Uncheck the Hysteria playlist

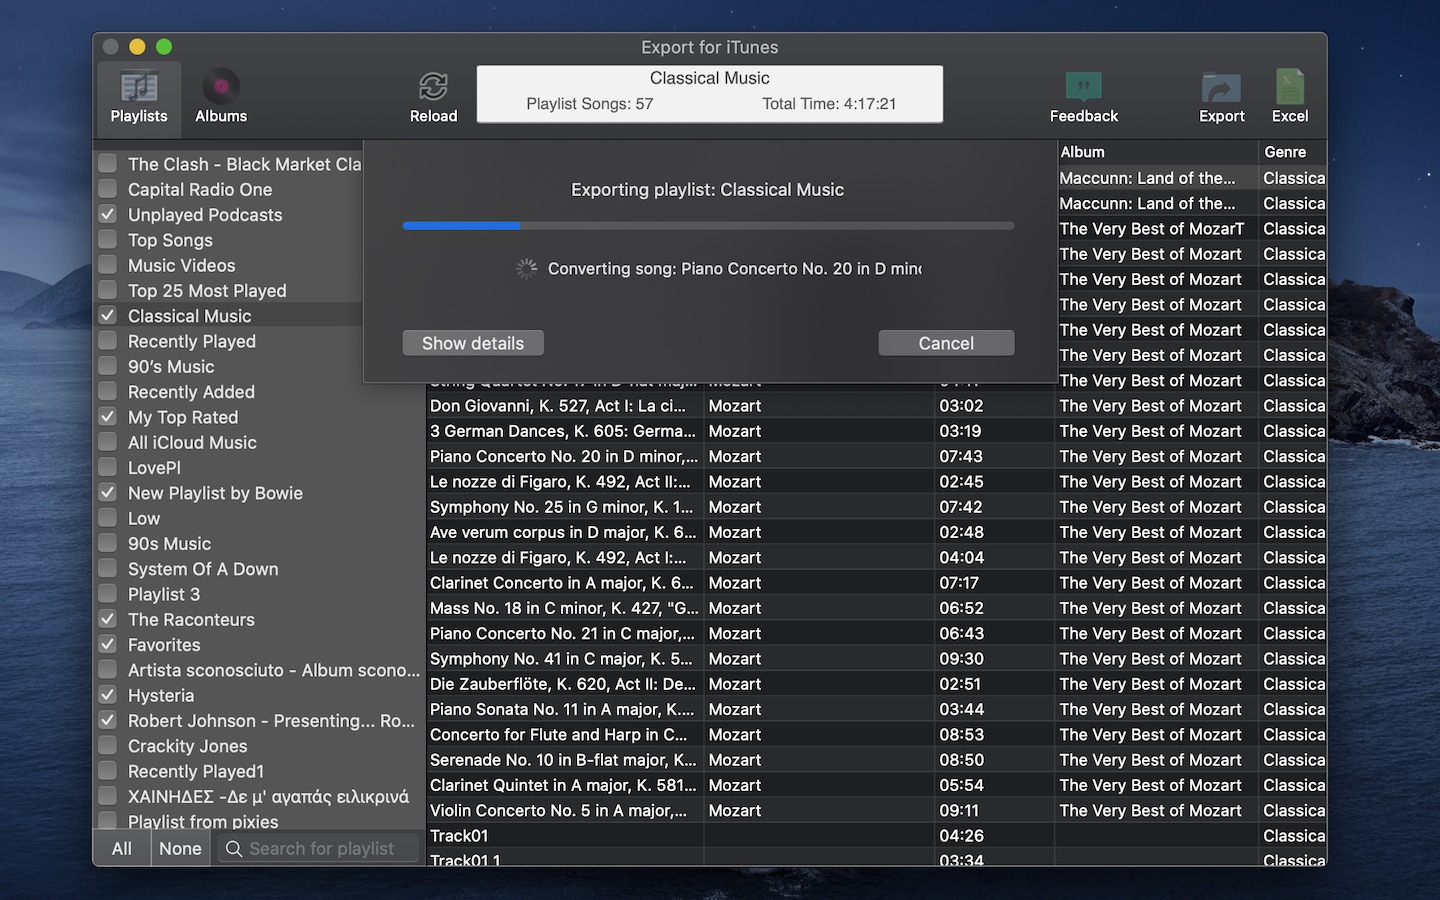[x=108, y=695]
